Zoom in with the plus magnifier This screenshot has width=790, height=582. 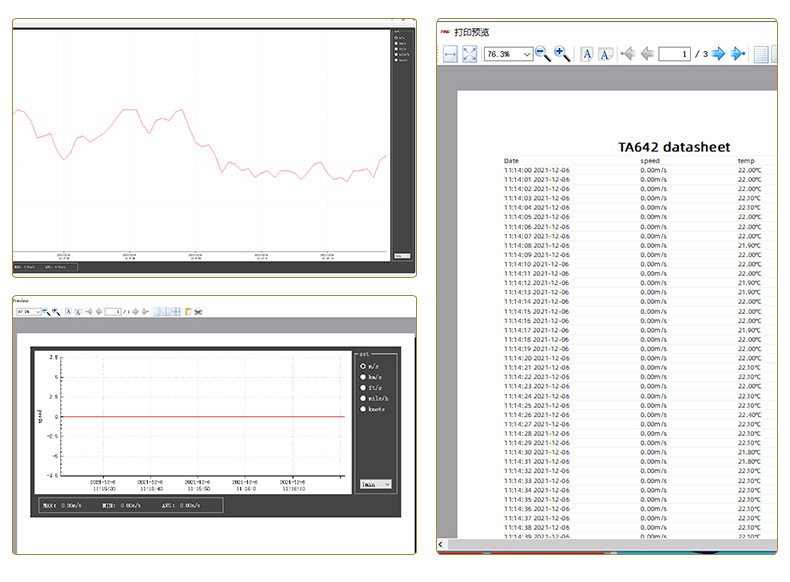pos(562,54)
